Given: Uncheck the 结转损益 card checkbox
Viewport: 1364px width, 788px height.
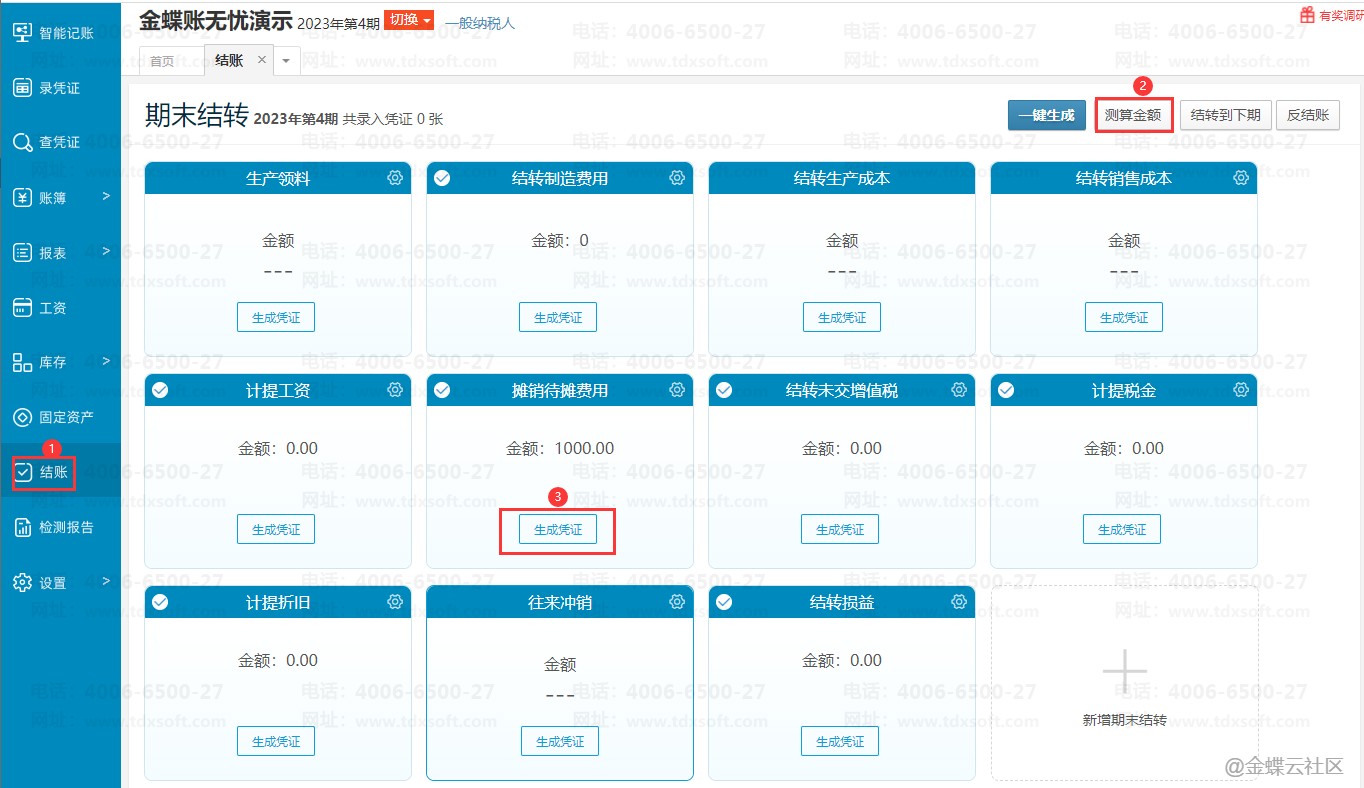Looking at the screenshot, I should coord(724,602).
